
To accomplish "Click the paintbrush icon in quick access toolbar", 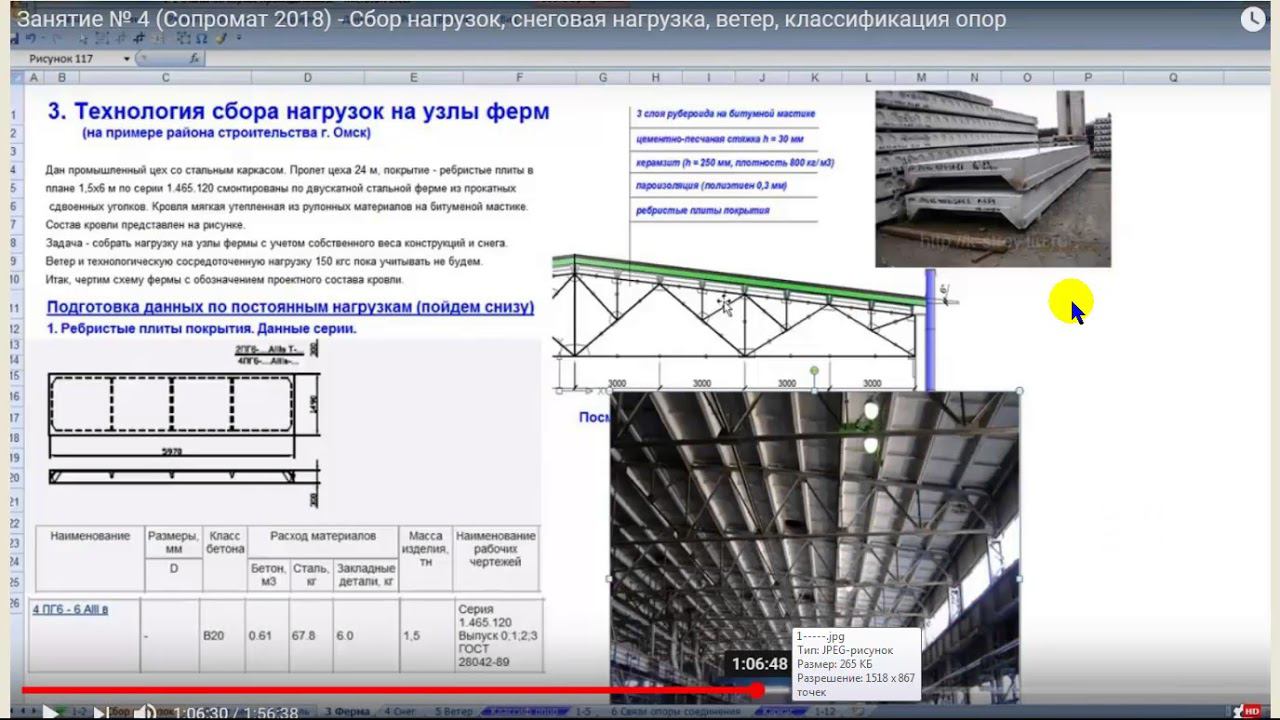I will [221, 39].
